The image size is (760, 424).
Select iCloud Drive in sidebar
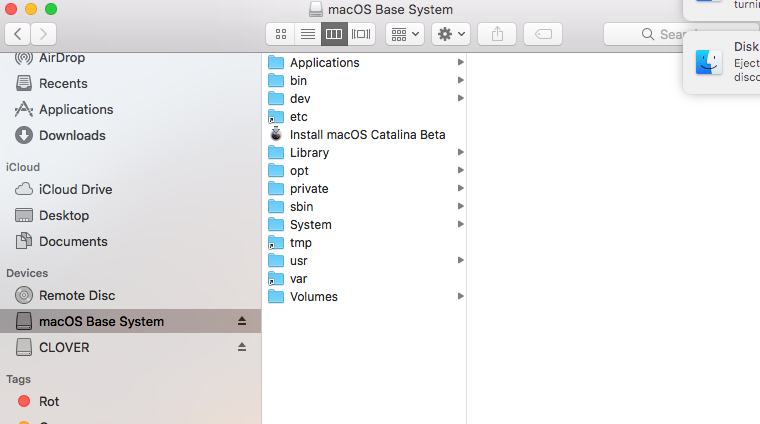[75, 189]
